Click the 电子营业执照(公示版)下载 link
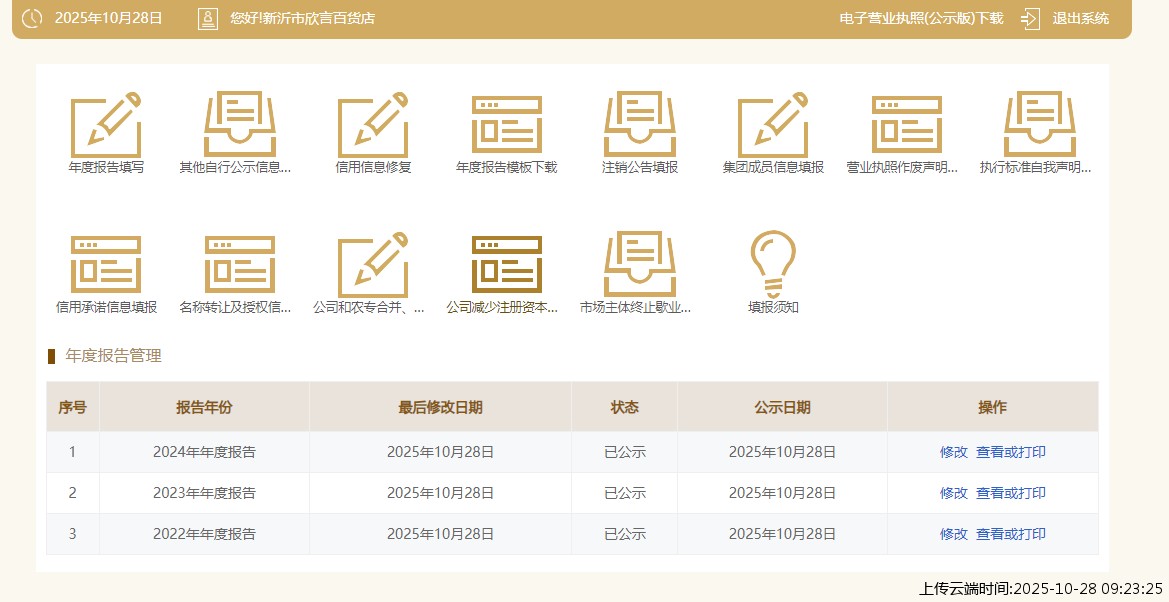Image resolution: width=1169 pixels, height=602 pixels. [920, 18]
